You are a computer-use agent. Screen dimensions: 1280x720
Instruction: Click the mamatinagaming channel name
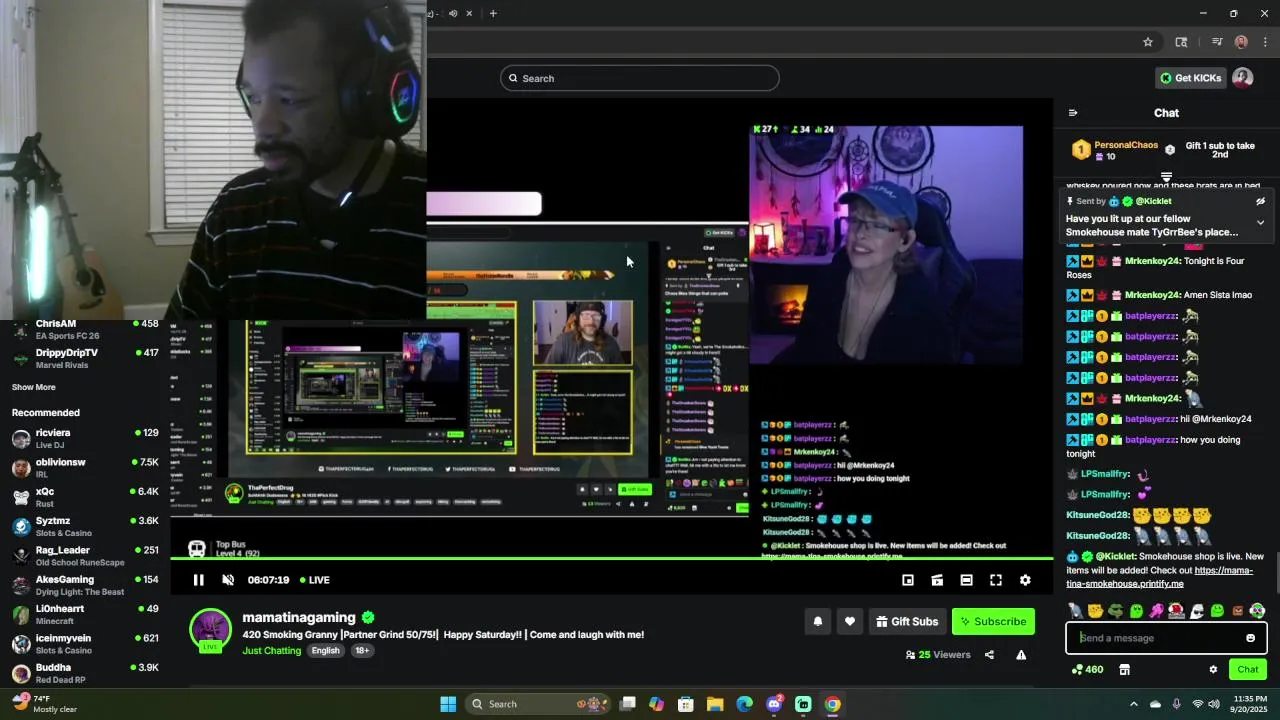299,617
